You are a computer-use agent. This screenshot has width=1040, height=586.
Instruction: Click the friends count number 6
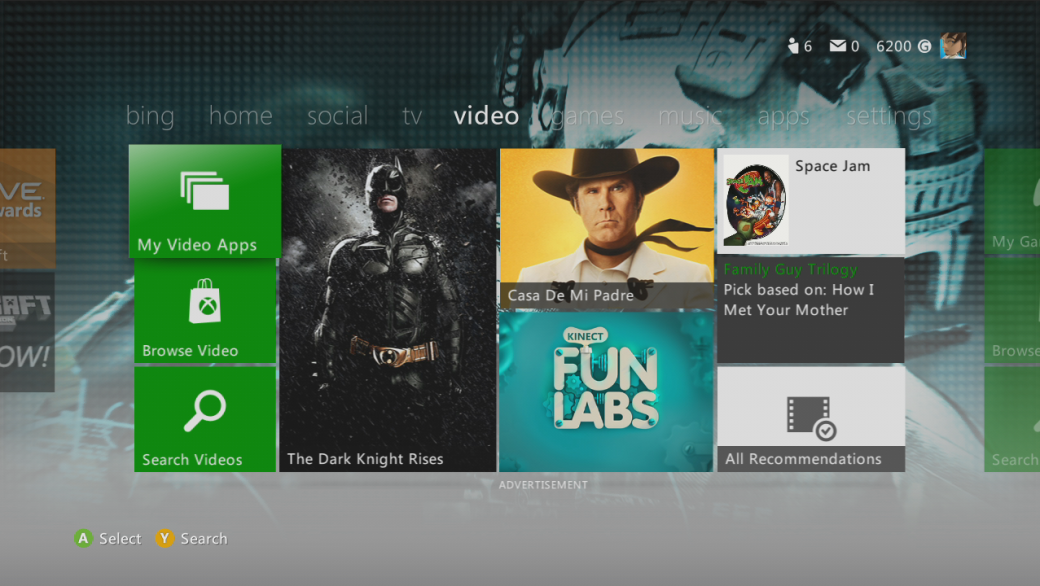808,46
